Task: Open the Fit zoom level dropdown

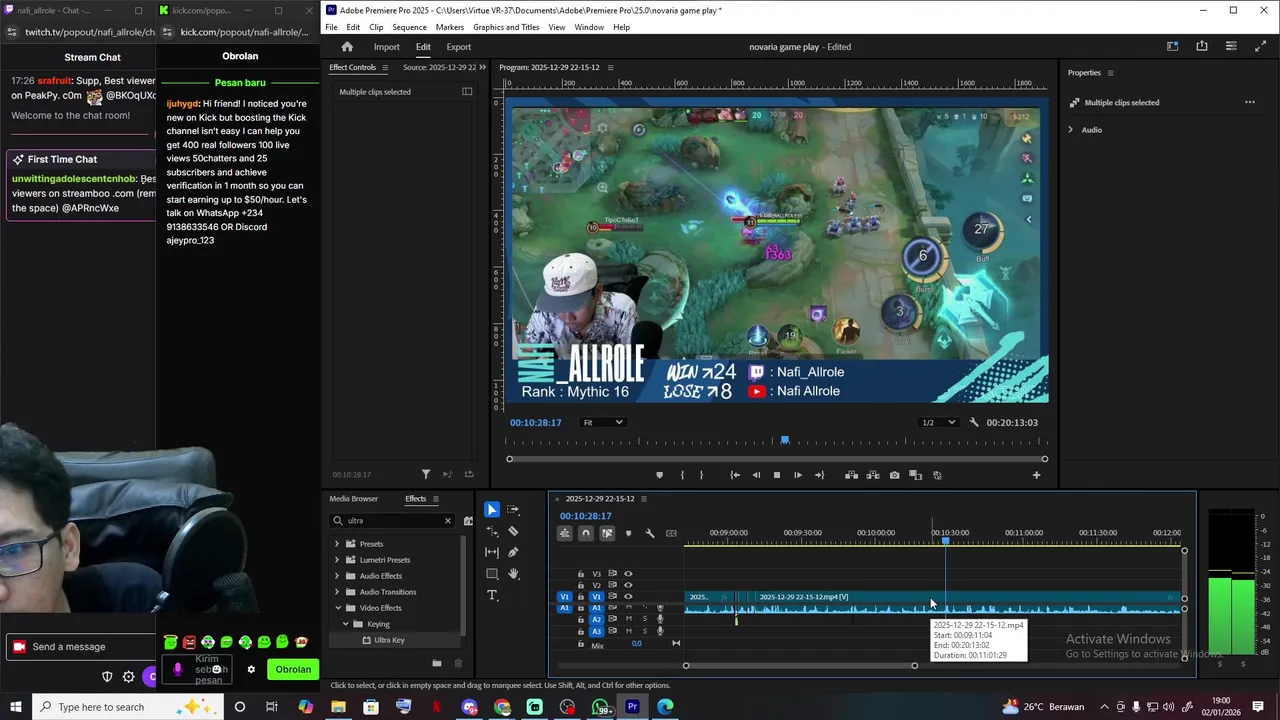Action: (x=603, y=422)
